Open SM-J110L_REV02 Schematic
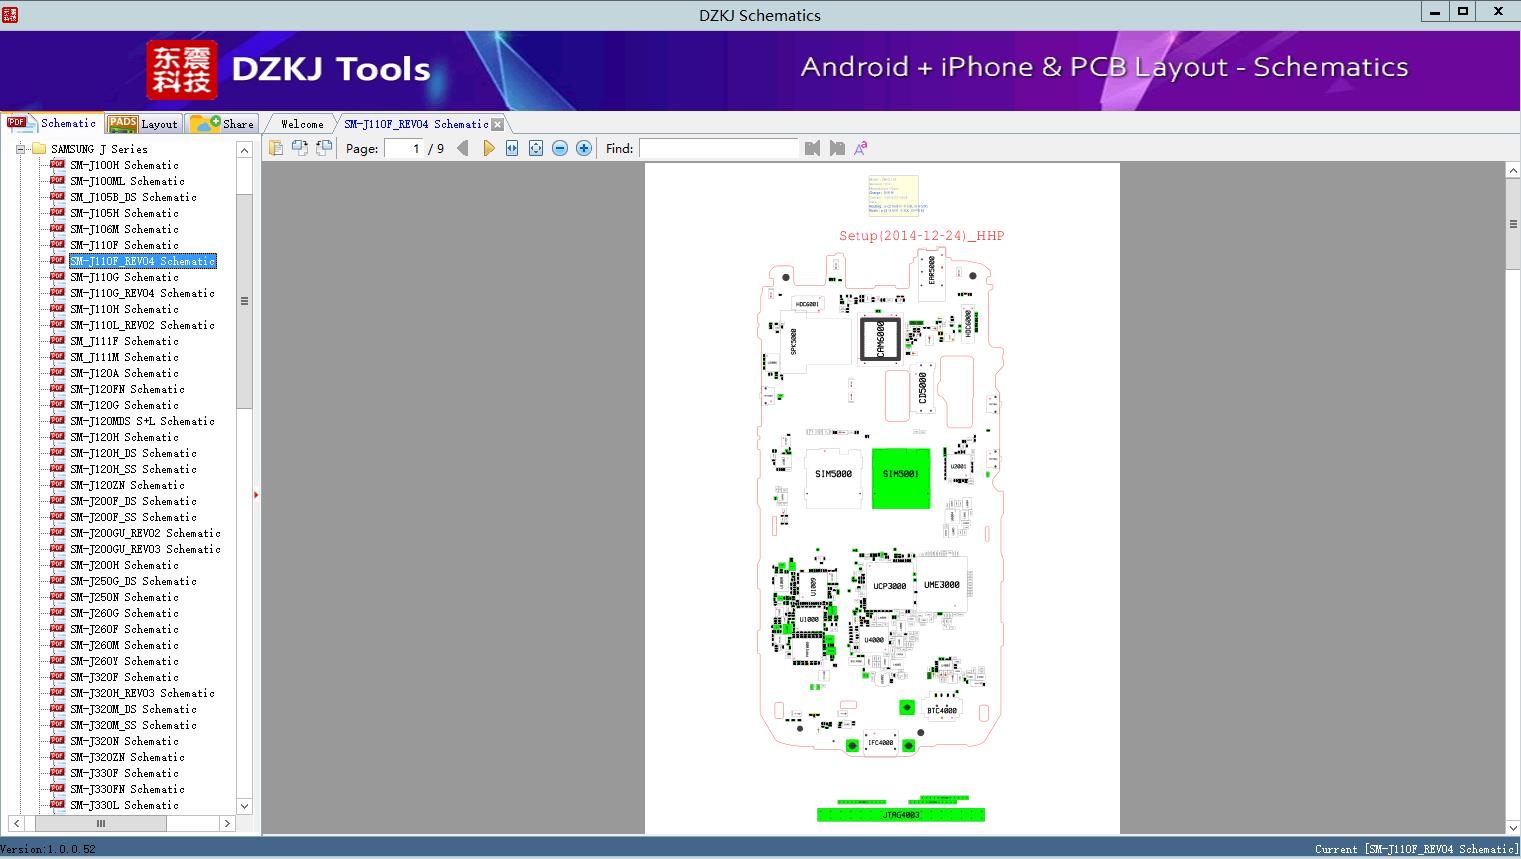Screen dimensions: 1521x859 click(142, 325)
